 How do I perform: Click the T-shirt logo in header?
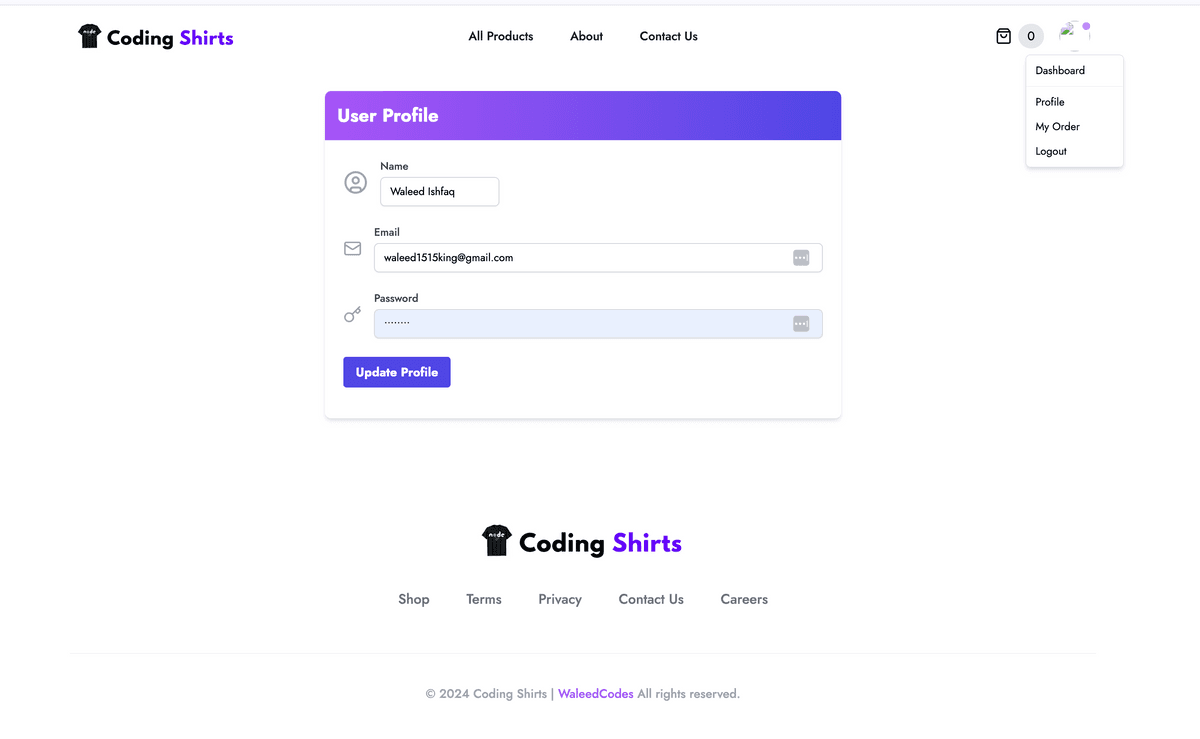(90, 37)
